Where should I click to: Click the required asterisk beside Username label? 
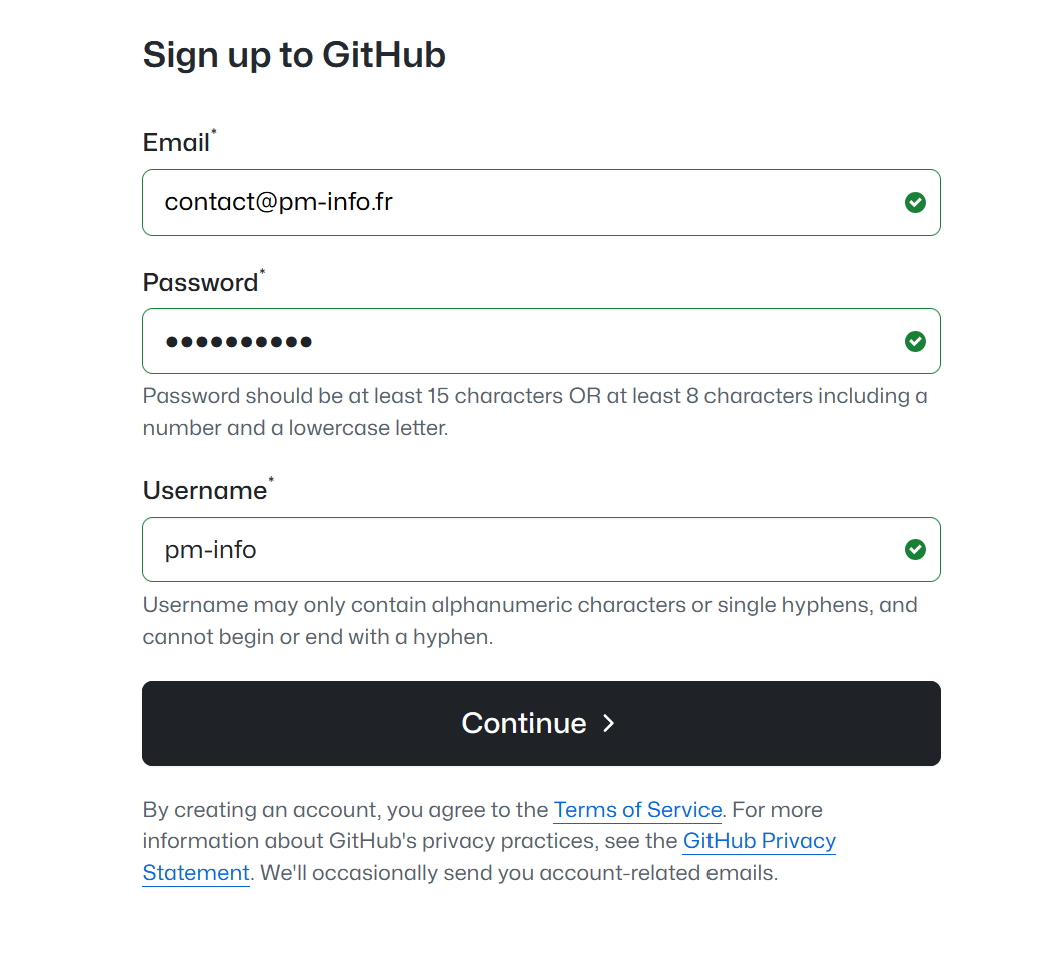point(271,479)
